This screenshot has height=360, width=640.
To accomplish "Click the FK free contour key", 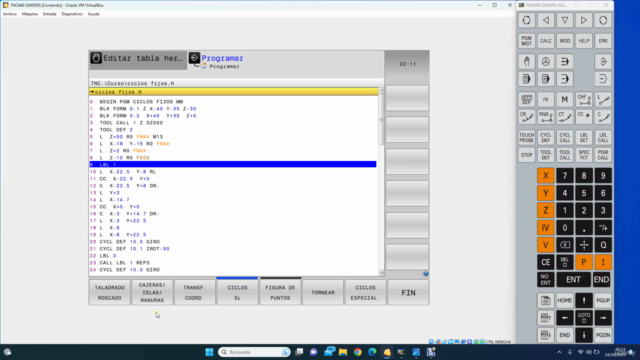I will tap(546, 99).
